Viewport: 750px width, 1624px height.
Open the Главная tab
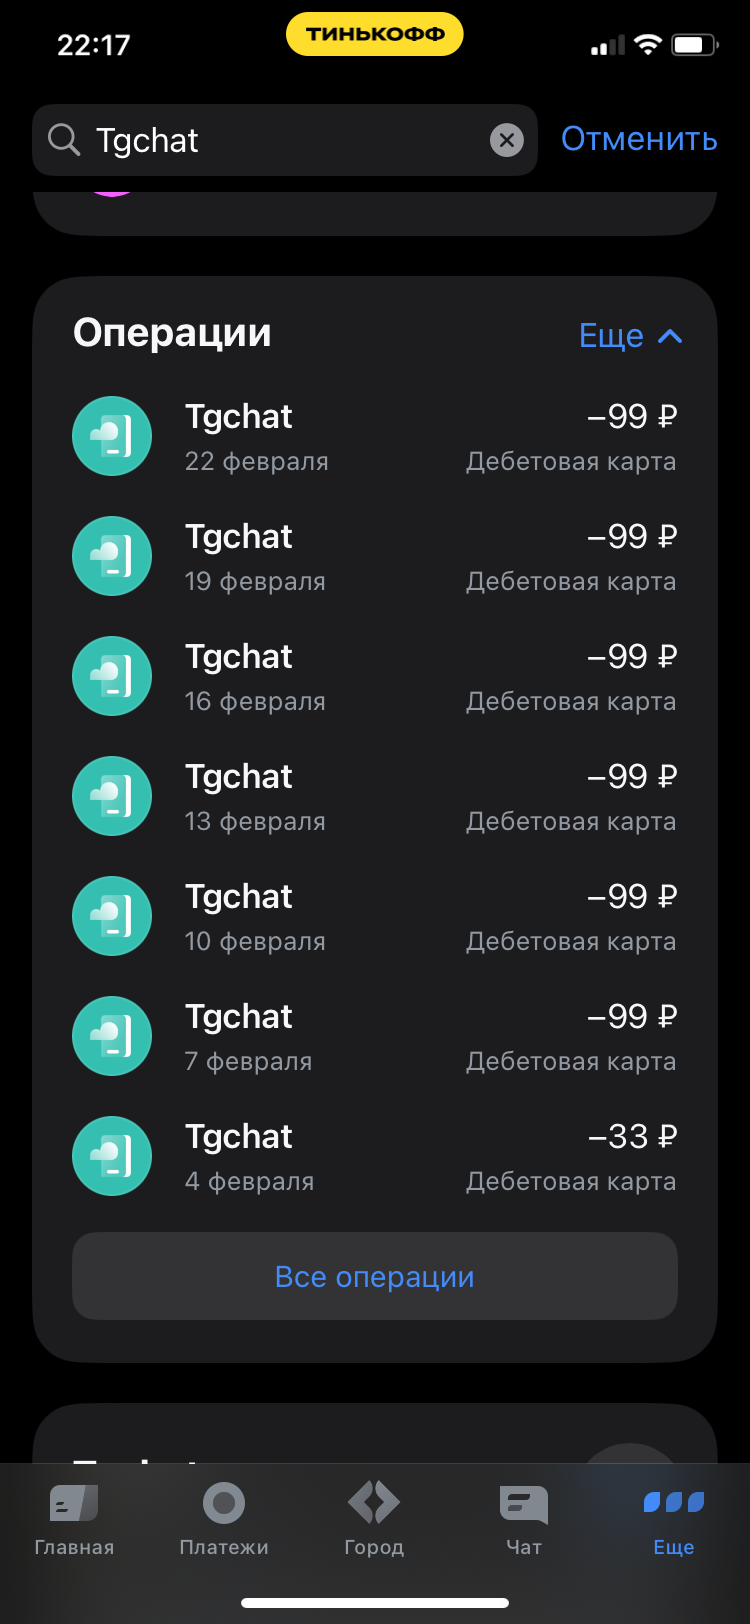(74, 1518)
